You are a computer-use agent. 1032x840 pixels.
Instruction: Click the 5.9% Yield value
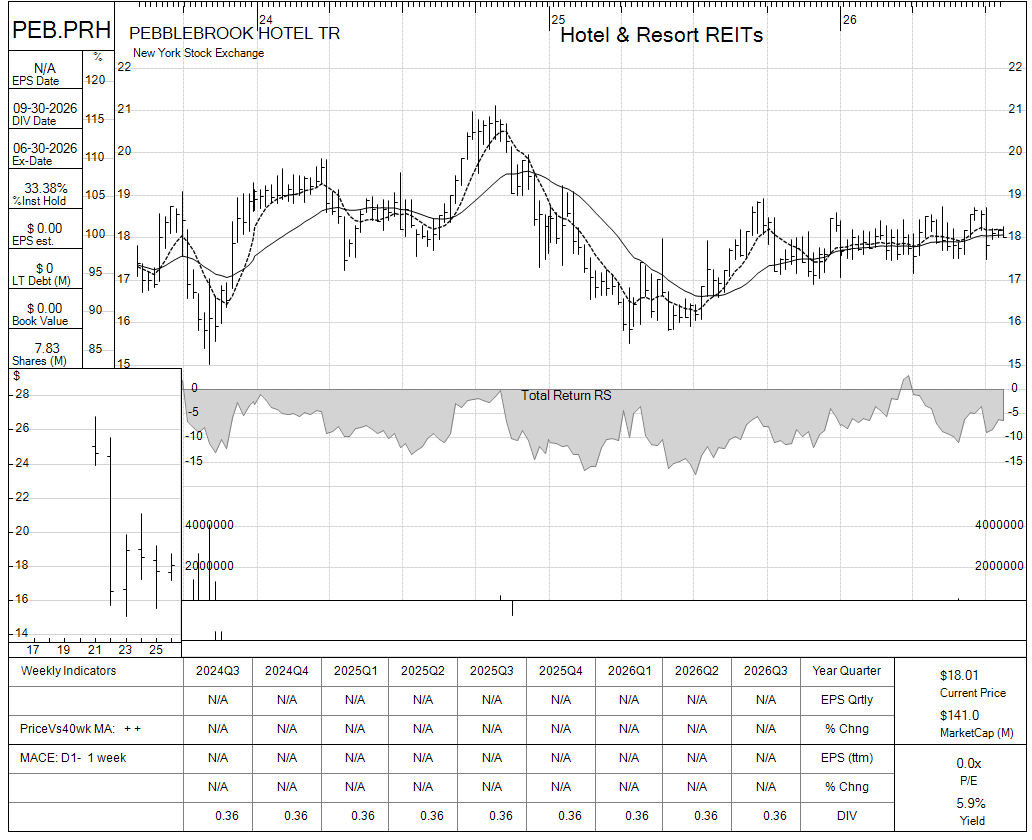click(971, 804)
